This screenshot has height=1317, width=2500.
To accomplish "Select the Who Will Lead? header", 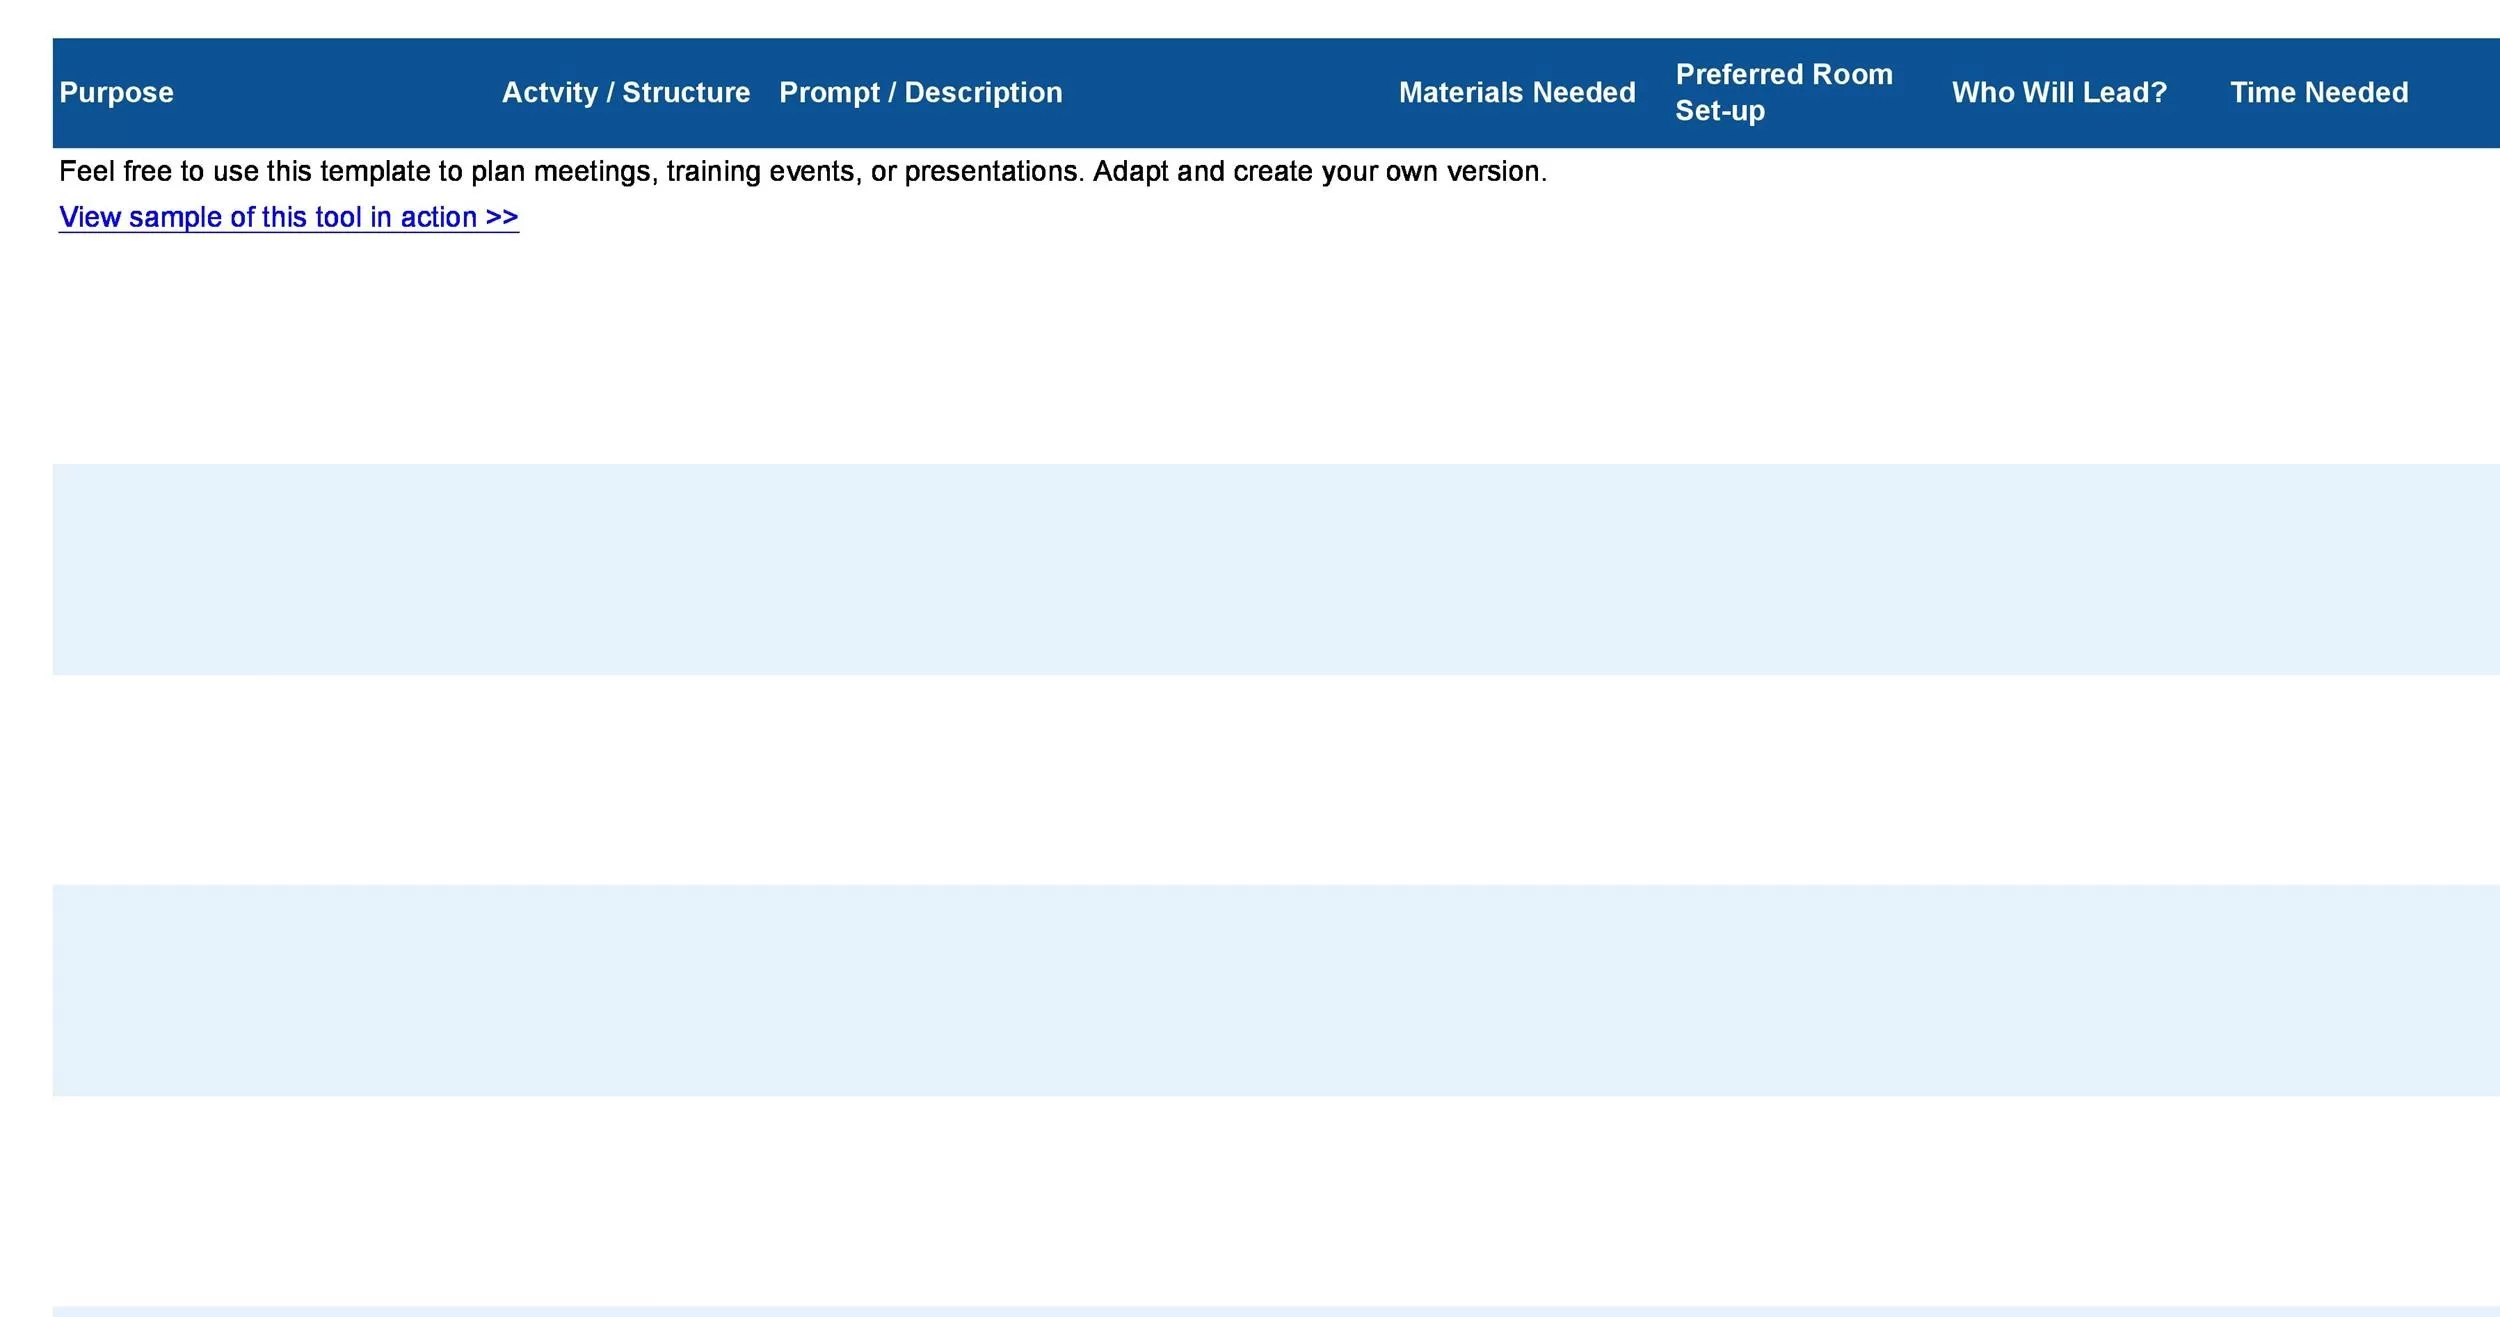I will pyautogui.click(x=2059, y=93).
